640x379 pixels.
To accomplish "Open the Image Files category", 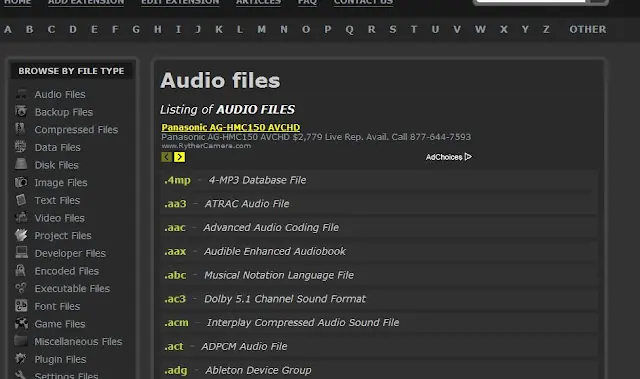I will pos(61,182).
